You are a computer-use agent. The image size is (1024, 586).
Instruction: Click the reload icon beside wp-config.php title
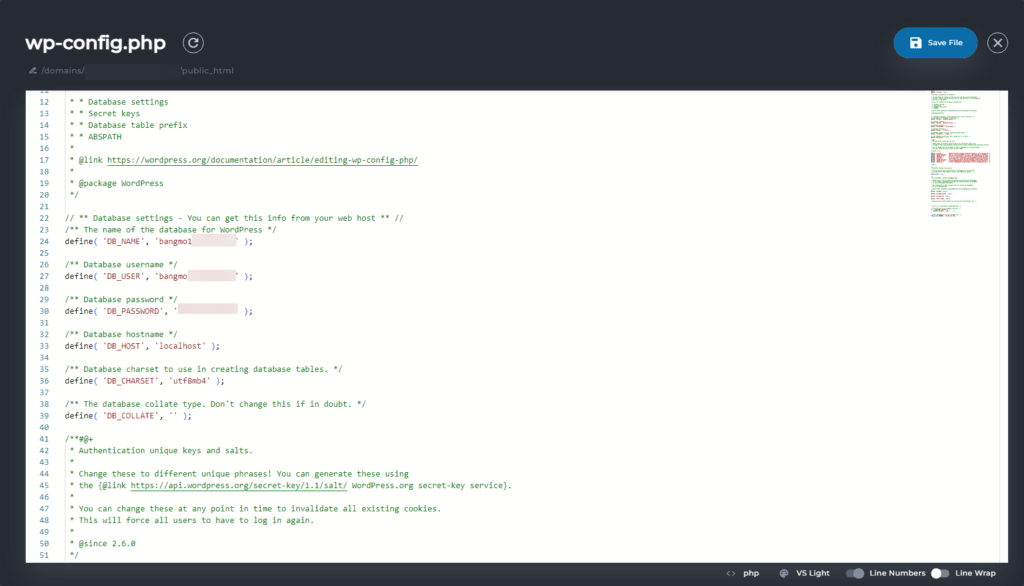coord(194,42)
